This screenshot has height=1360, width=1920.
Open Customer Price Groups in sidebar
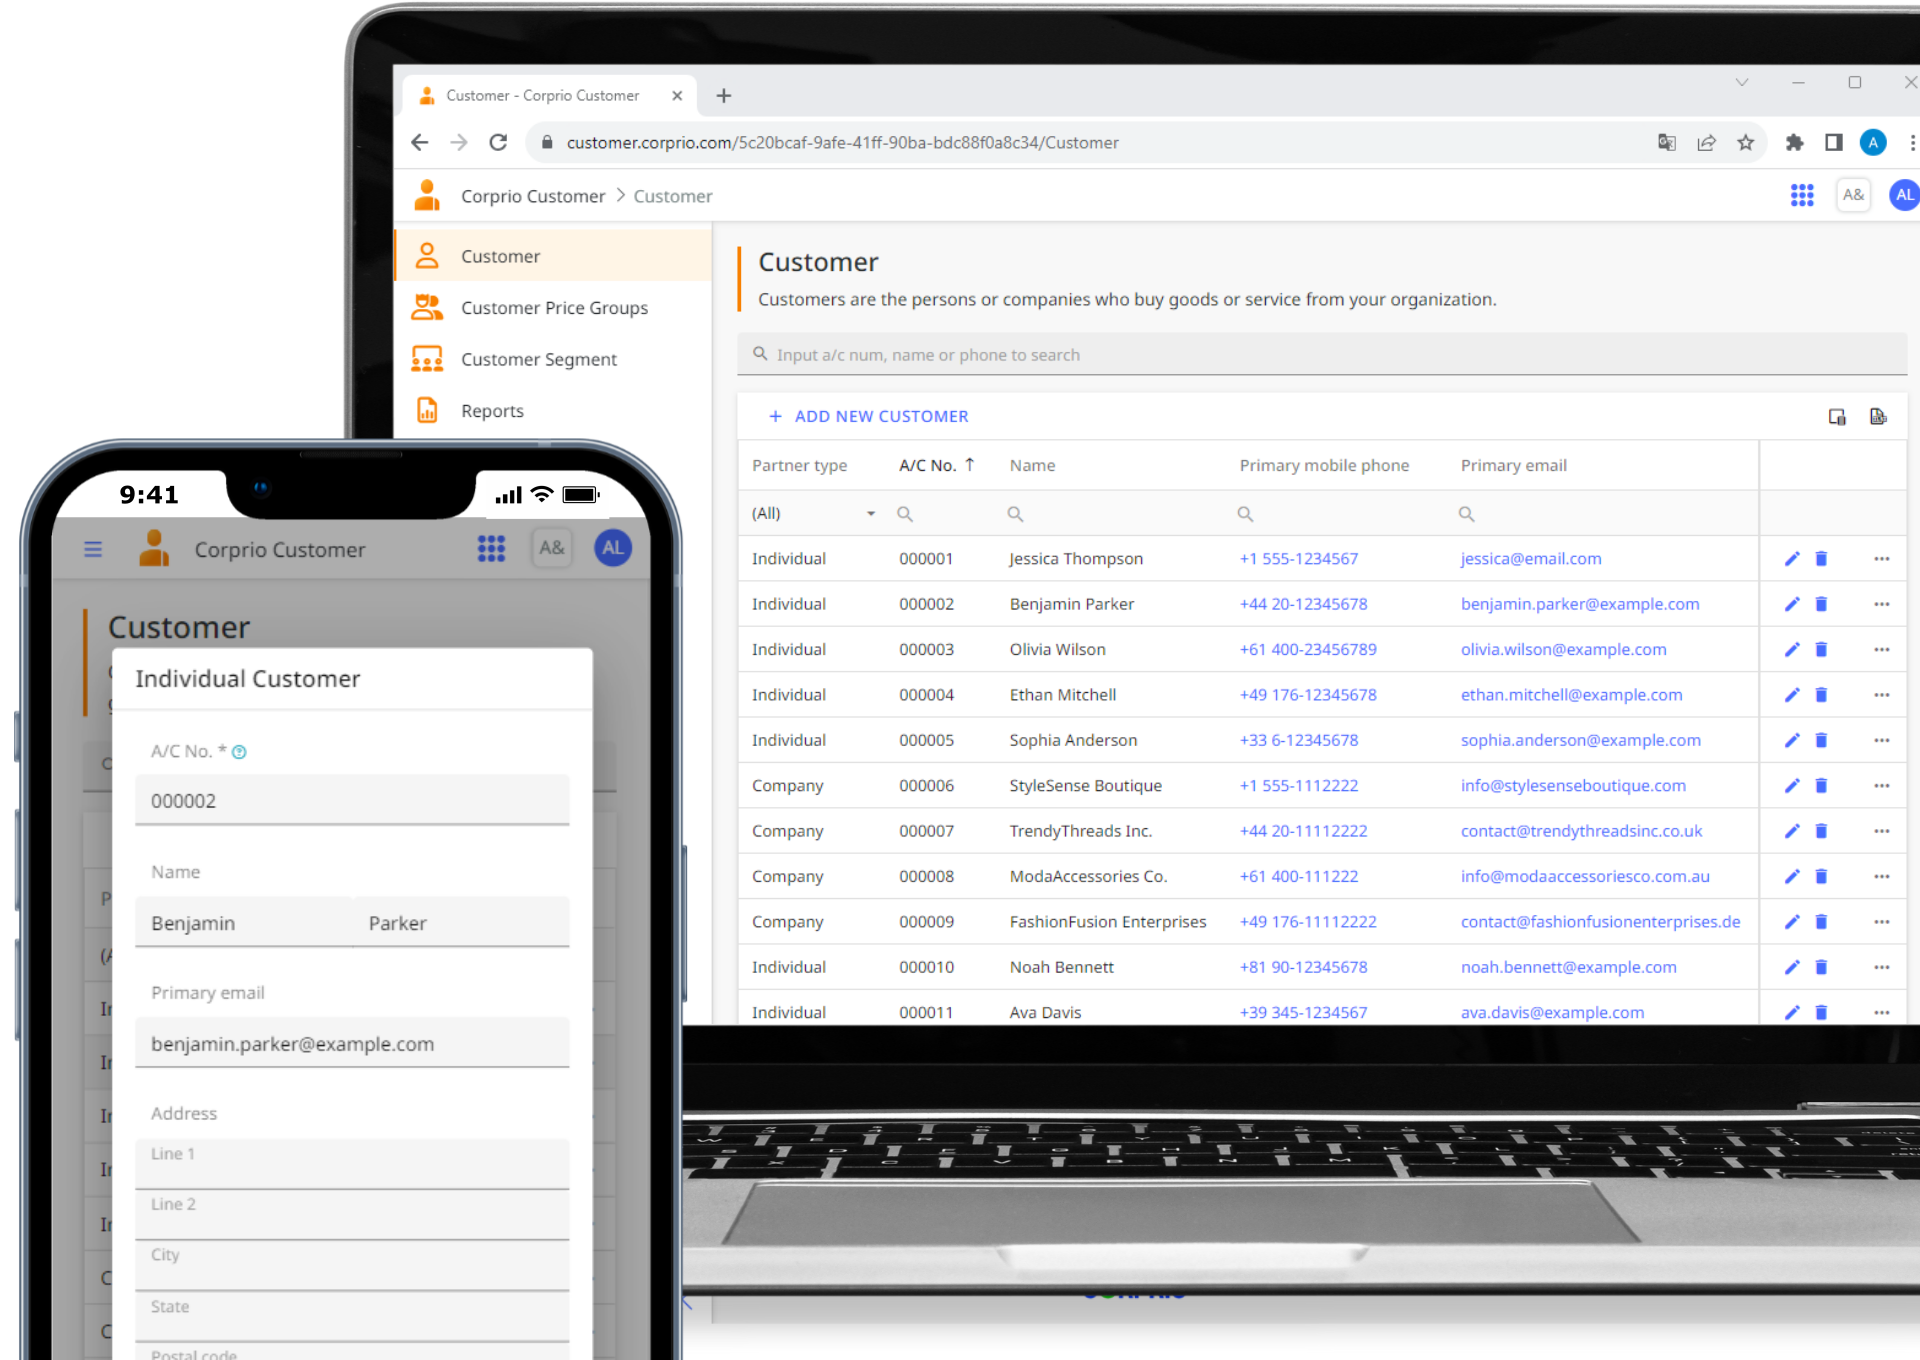[554, 308]
